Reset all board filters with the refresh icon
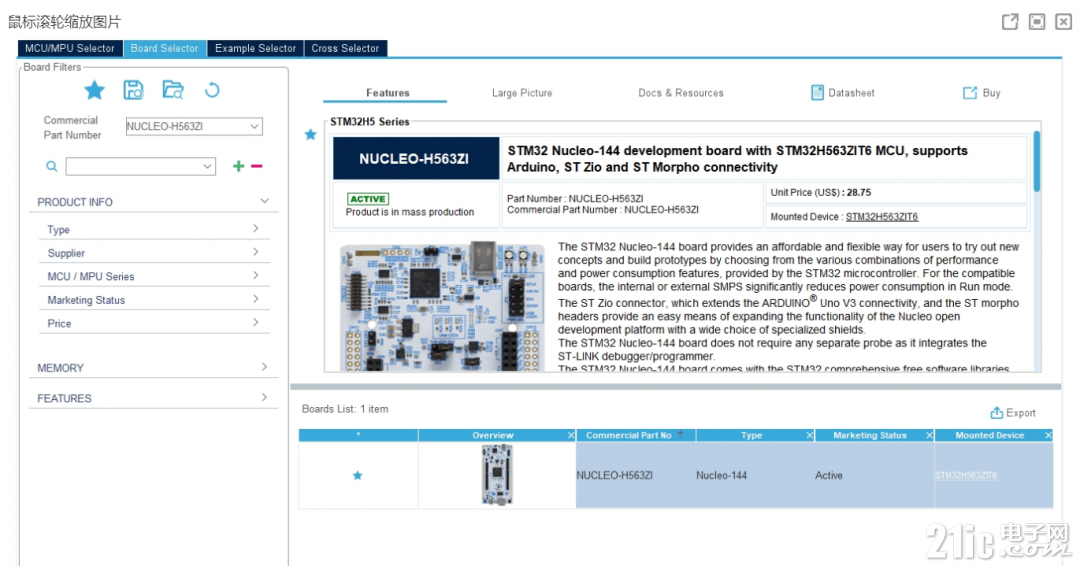Screen dimensions: 1080x566 [212, 90]
